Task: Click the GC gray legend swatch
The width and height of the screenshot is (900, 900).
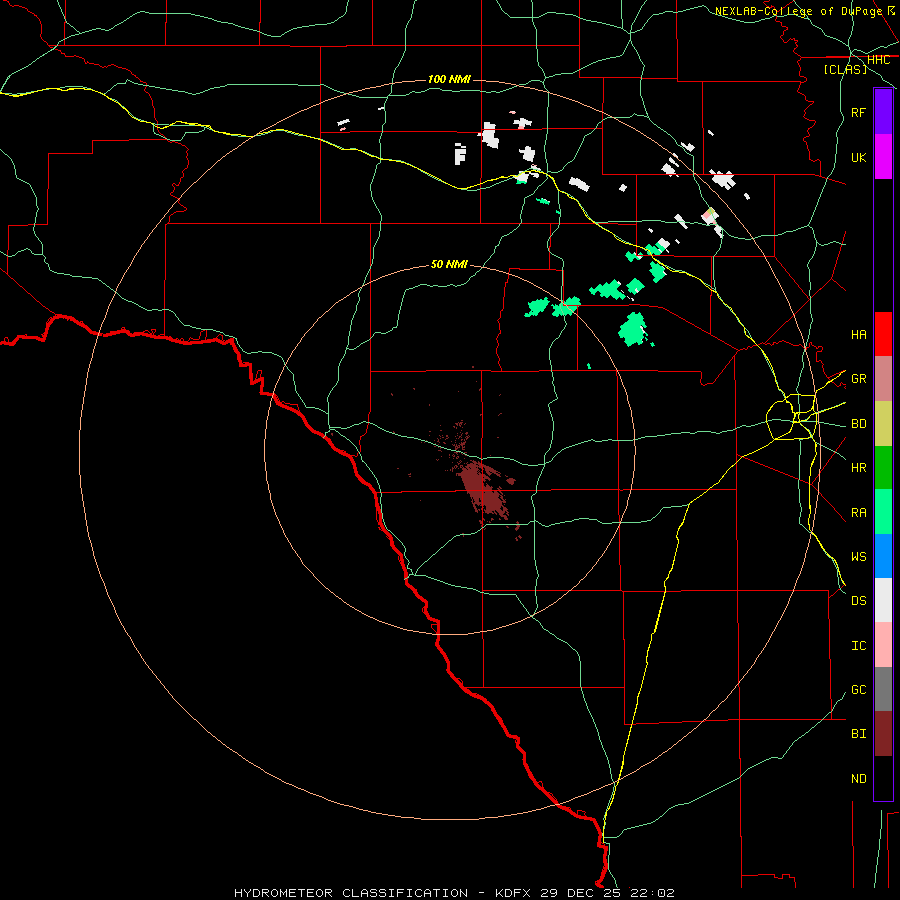Action: tap(883, 689)
